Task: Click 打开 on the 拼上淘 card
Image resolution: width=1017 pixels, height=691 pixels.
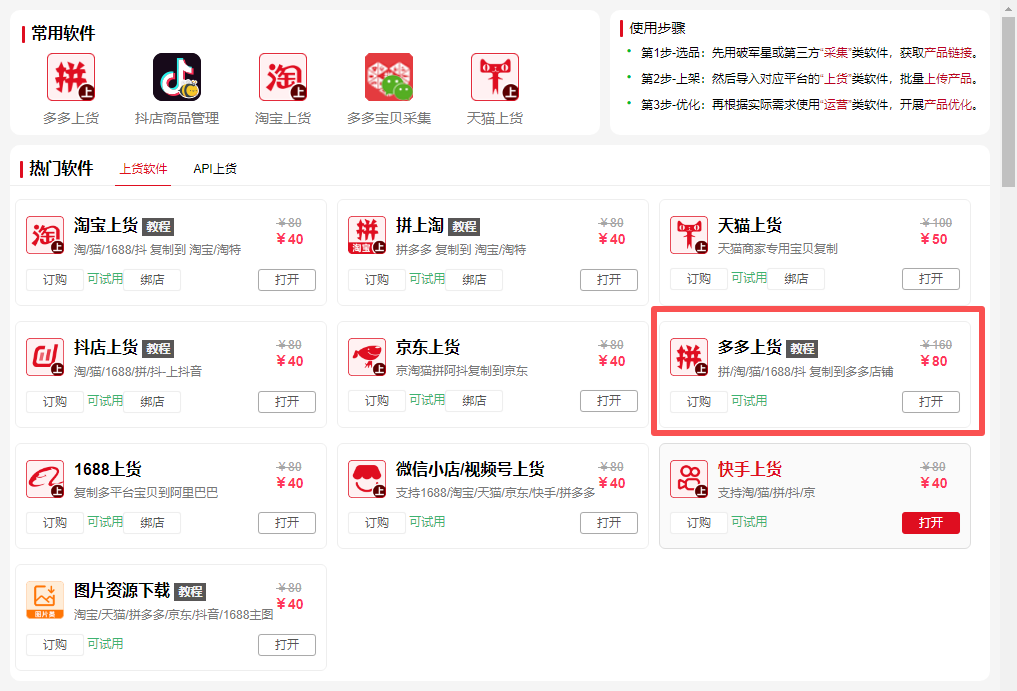Action: (609, 280)
